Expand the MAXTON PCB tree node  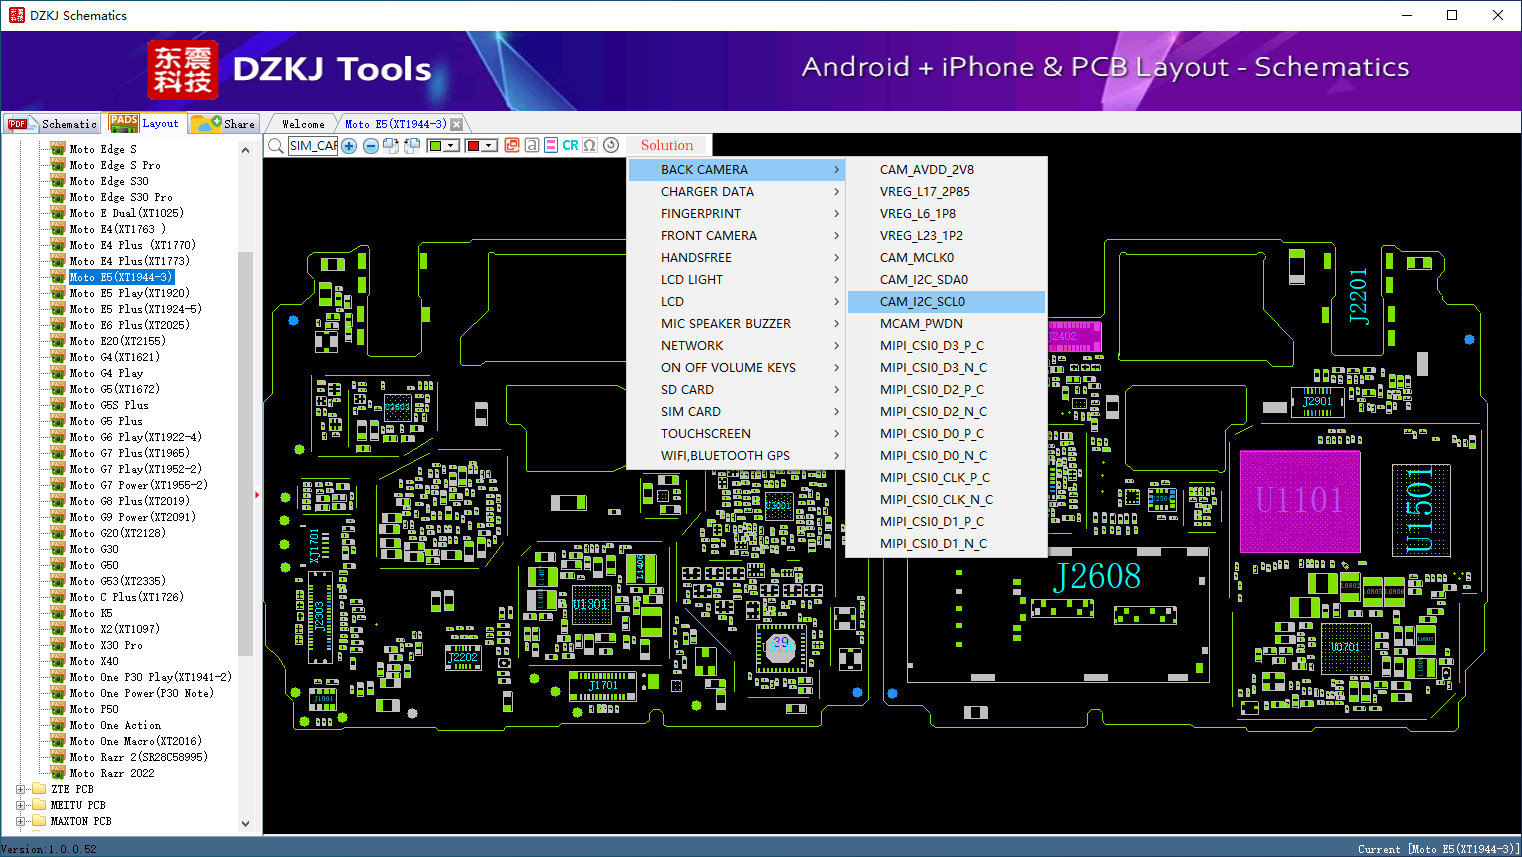point(21,821)
